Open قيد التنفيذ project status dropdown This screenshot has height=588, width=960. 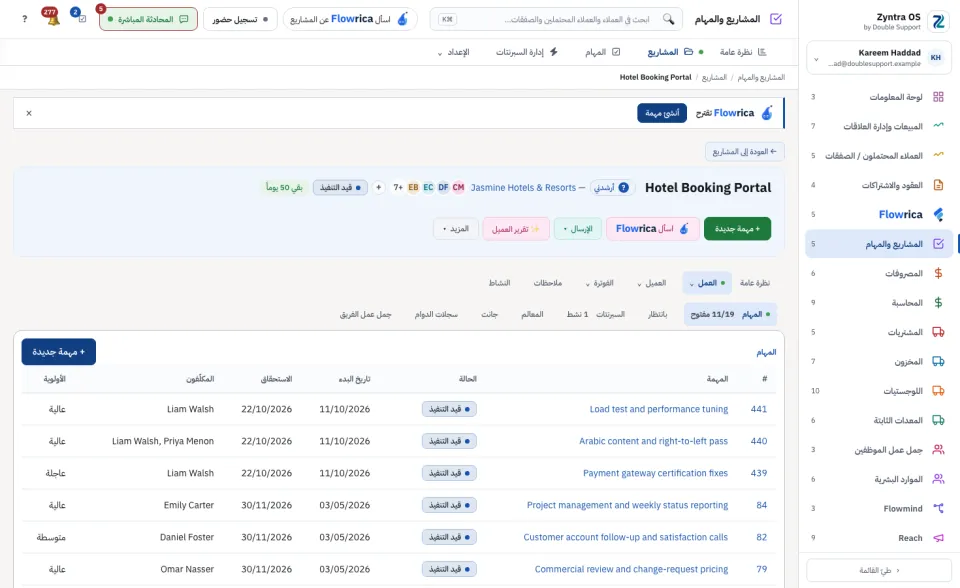[x=340, y=187]
